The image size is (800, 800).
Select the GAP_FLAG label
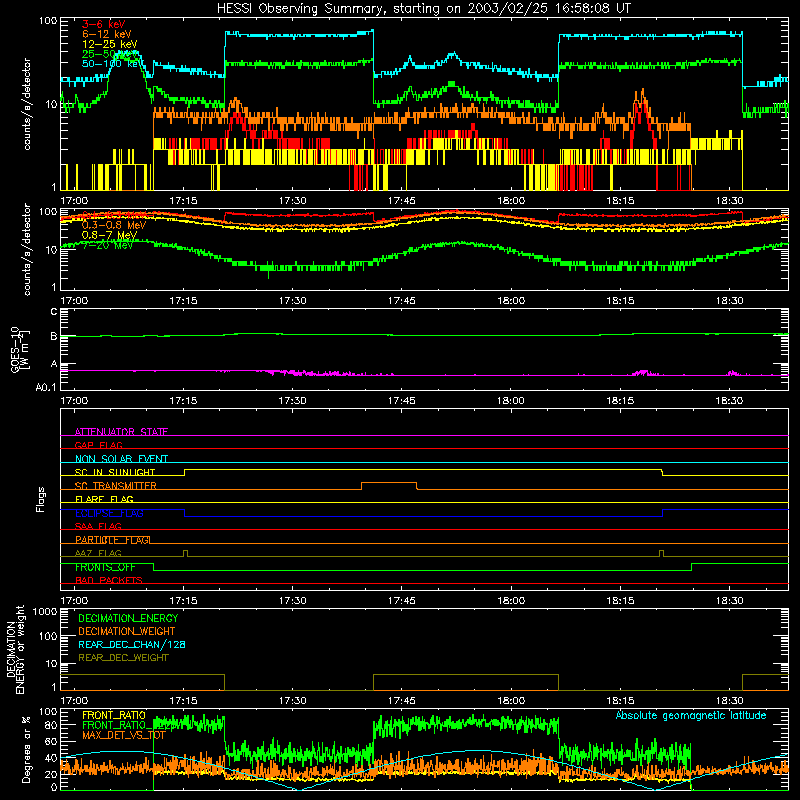pyautogui.click(x=98, y=445)
